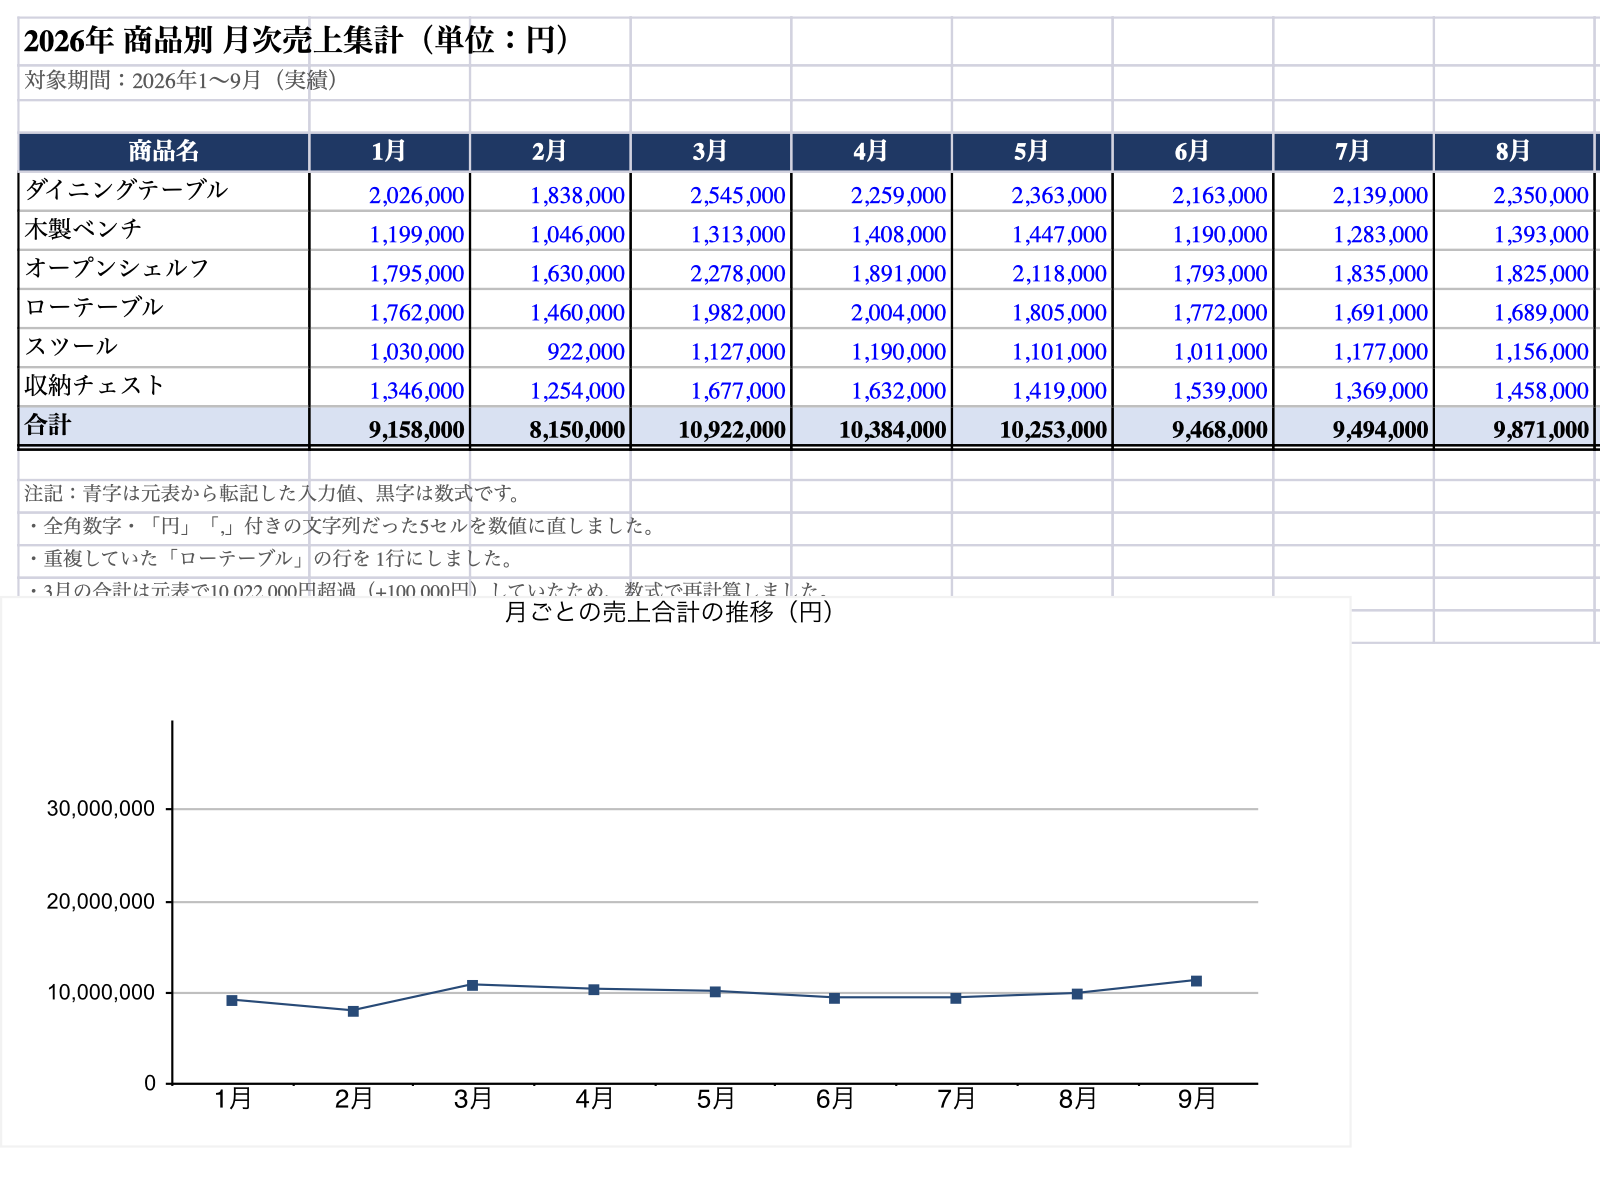The image size is (1600, 1191).
Task: Select the 商品名 header cell
Action: 164,152
